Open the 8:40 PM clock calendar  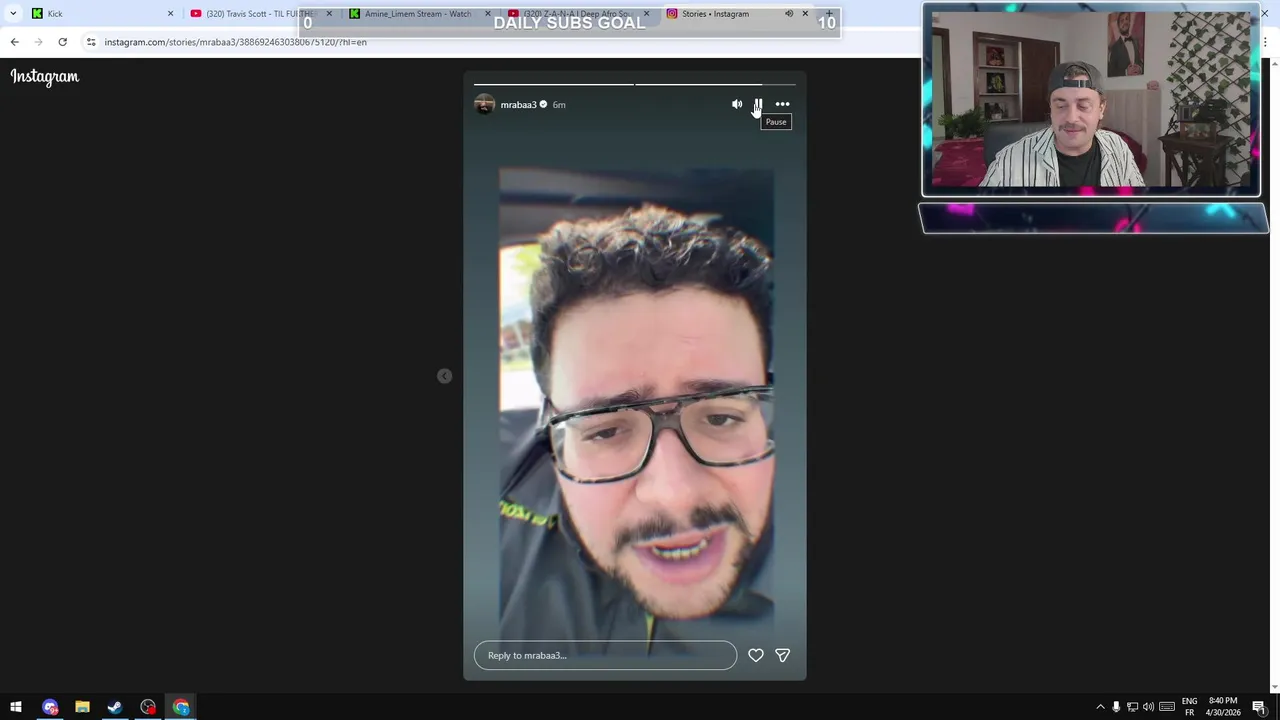pos(1222,707)
